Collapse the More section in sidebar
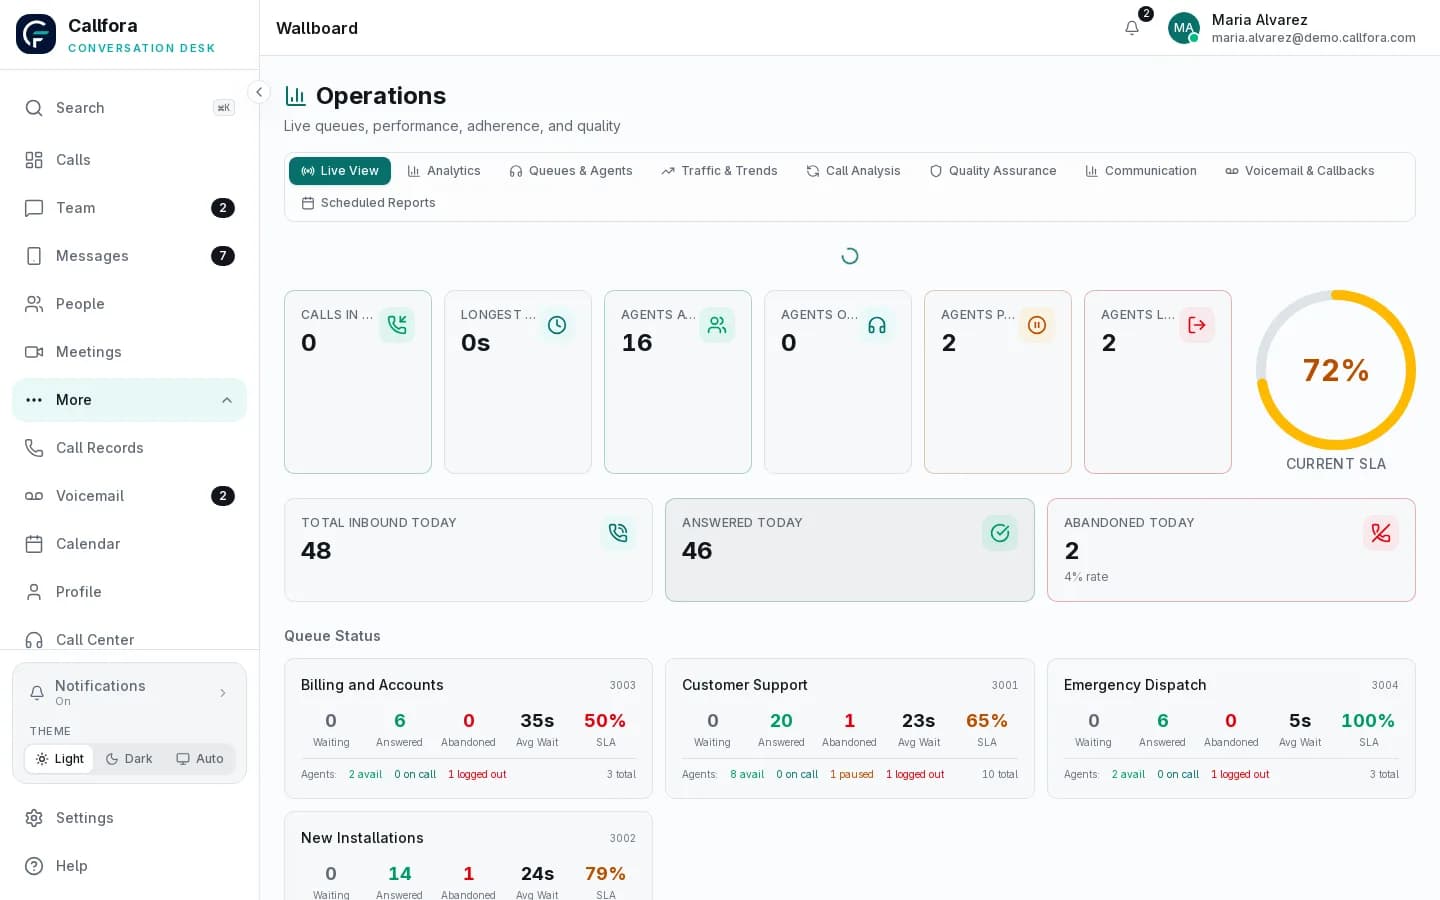The width and height of the screenshot is (1440, 900). pyautogui.click(x=129, y=400)
